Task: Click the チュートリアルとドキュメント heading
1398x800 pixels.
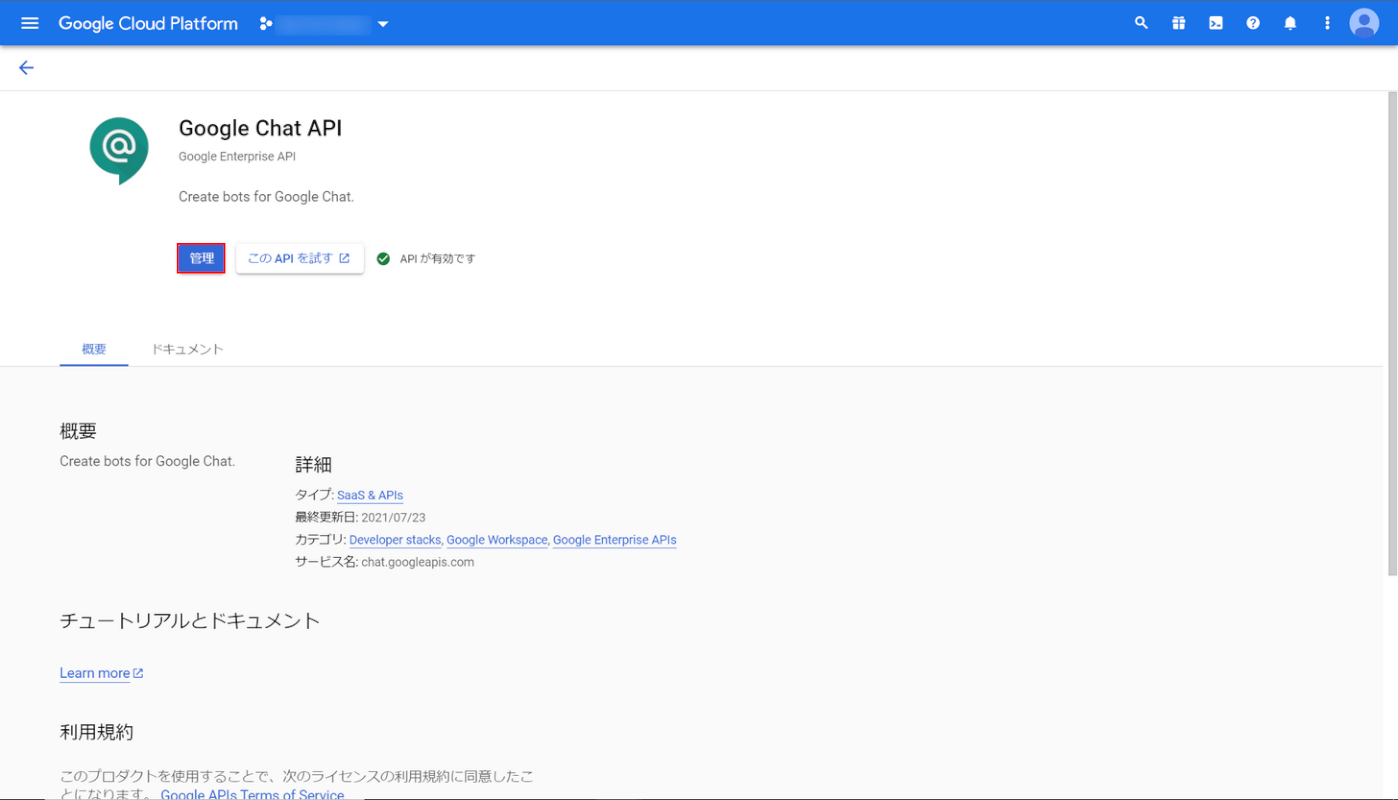Action: [x=190, y=620]
